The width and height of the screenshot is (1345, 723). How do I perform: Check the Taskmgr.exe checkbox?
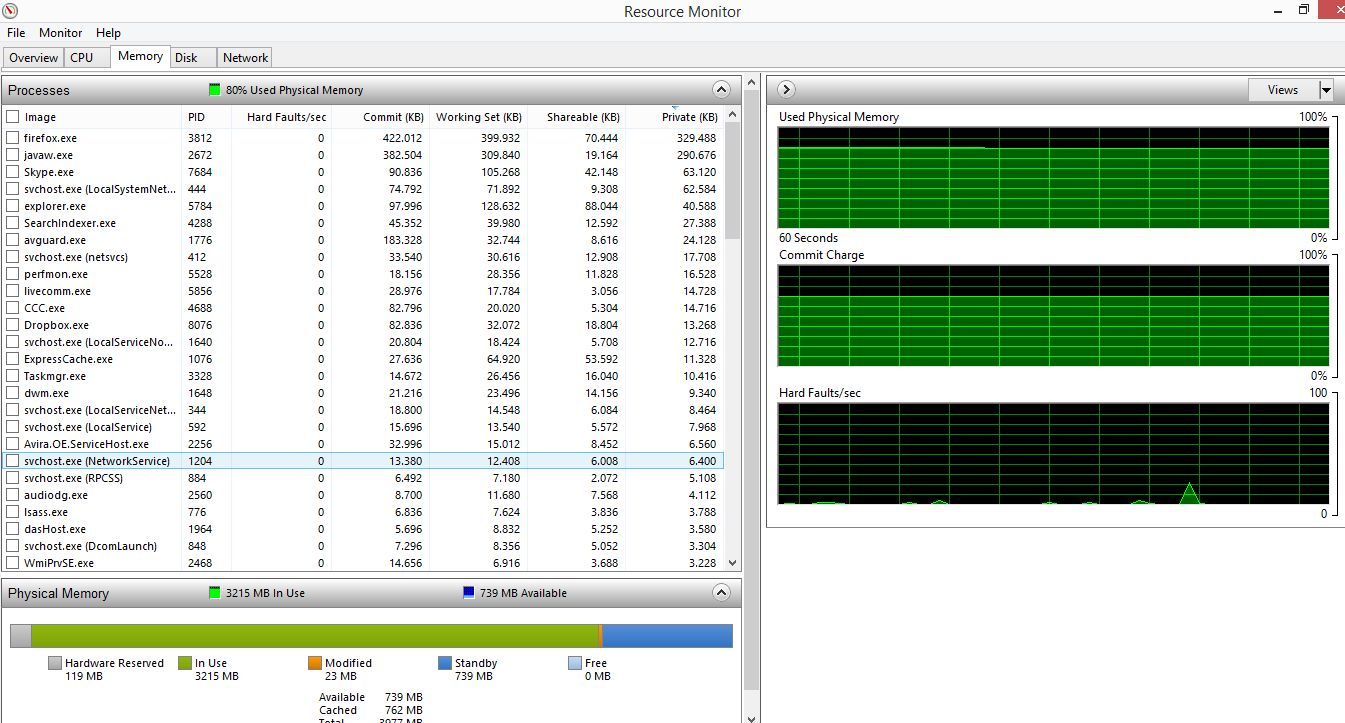[12, 376]
